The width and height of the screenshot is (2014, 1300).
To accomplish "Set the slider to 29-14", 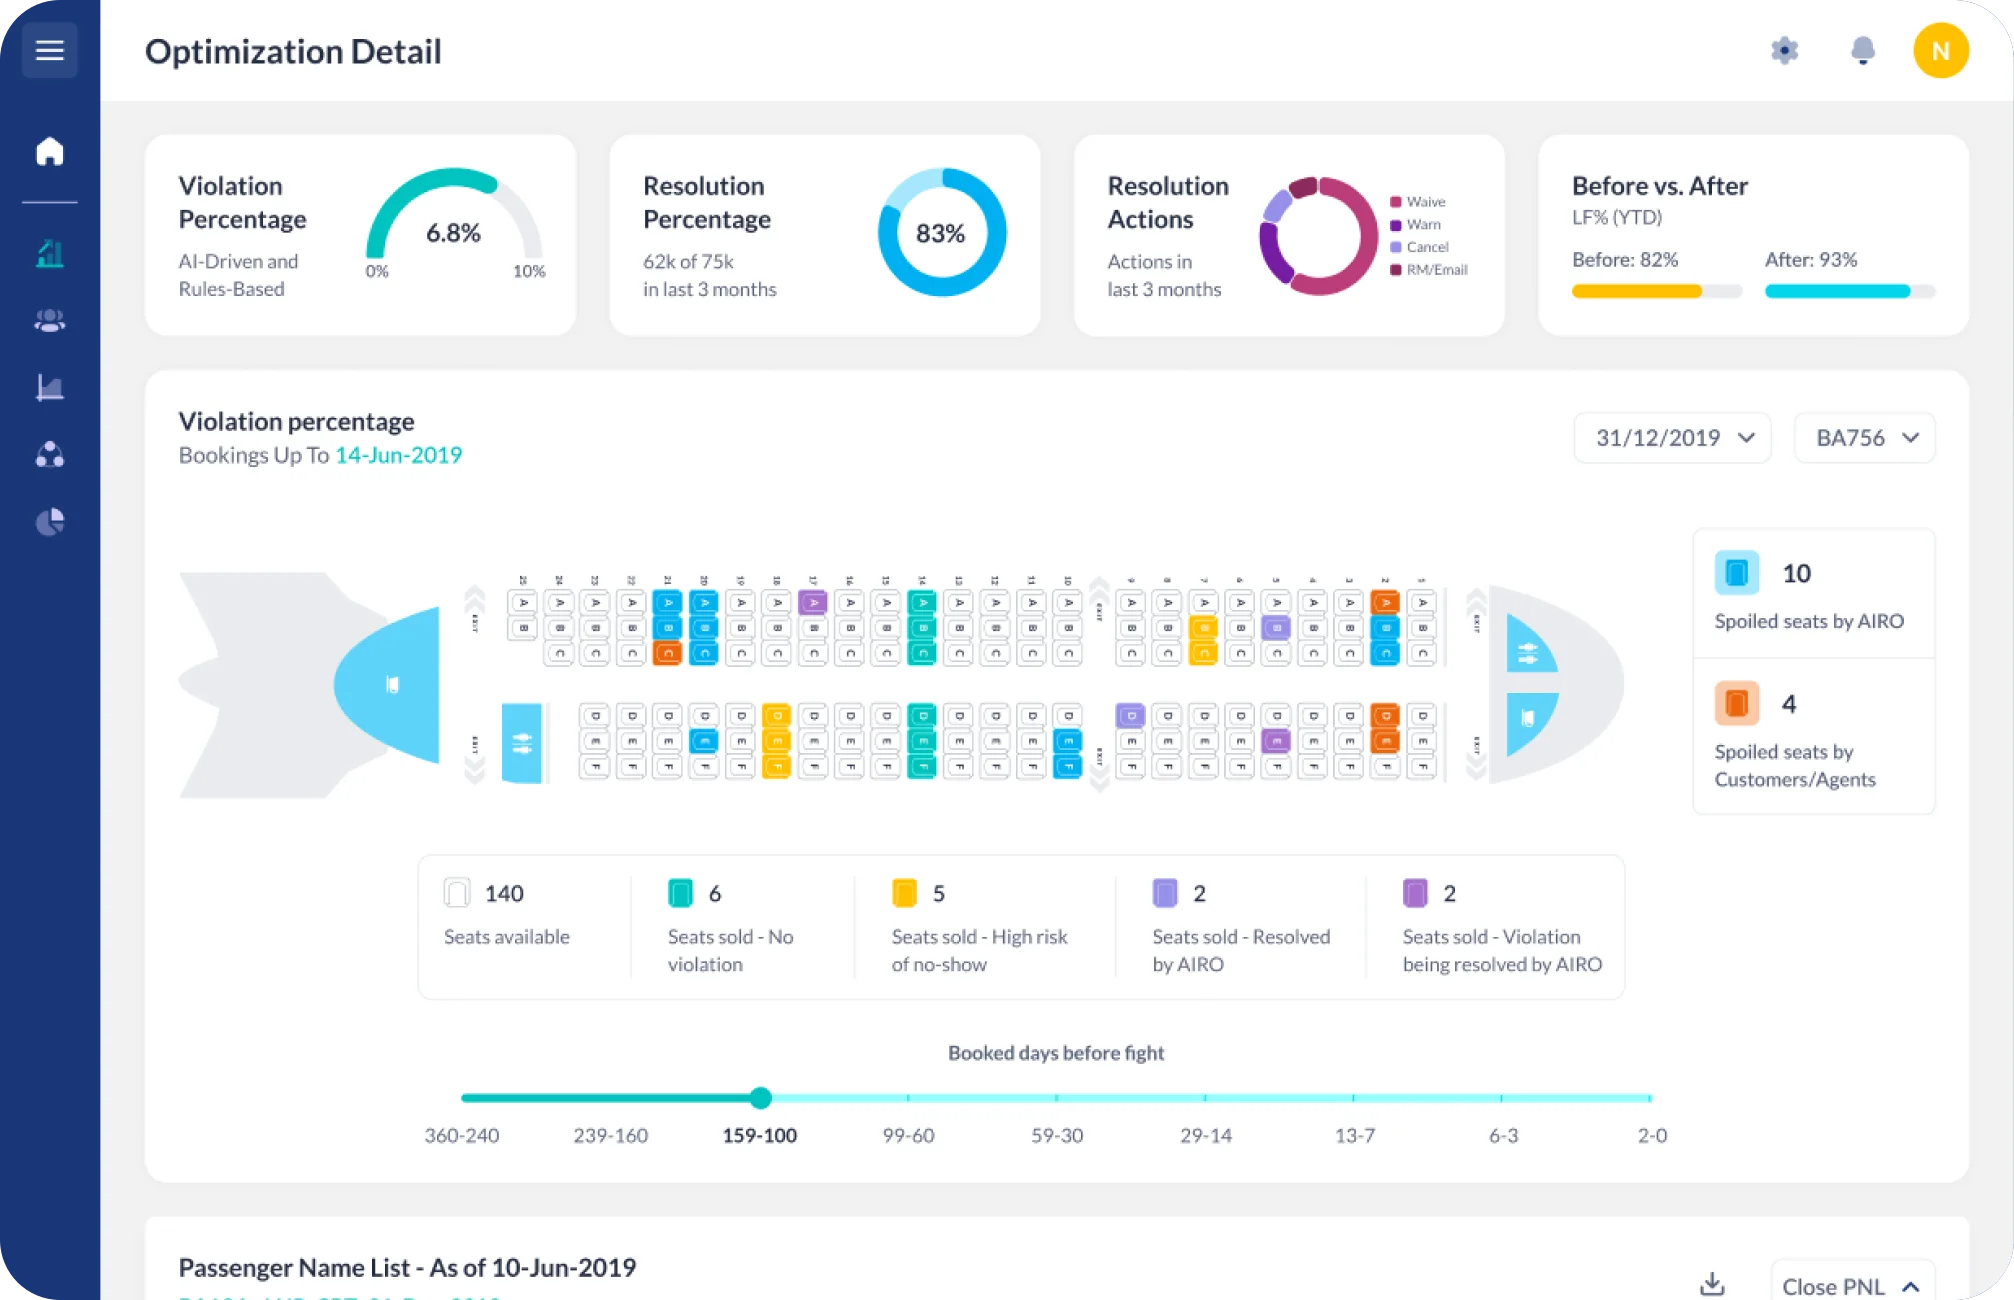I will tap(1206, 1136).
